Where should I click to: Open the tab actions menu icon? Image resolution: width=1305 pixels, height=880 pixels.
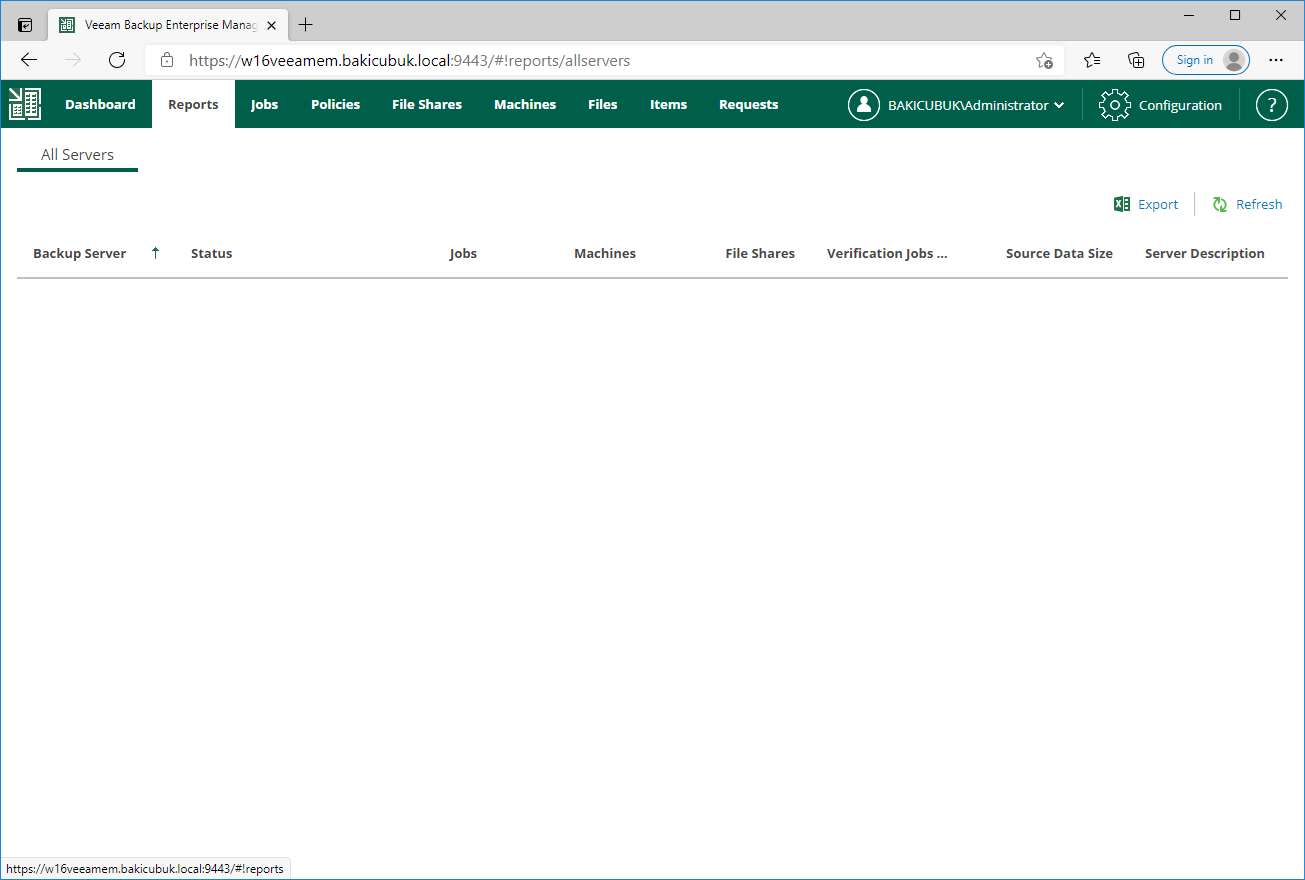click(25, 25)
